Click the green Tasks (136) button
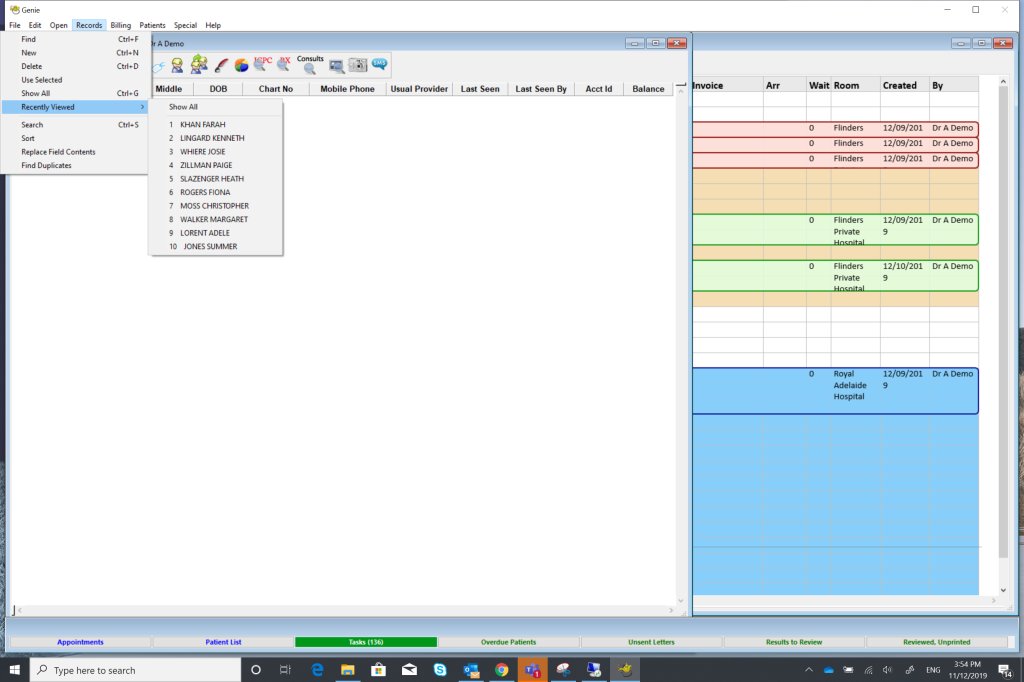The image size is (1024, 682). pos(366,642)
